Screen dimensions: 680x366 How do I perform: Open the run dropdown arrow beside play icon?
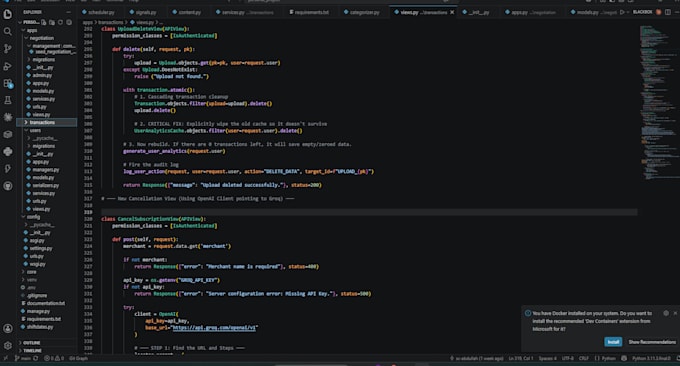(x=628, y=12)
